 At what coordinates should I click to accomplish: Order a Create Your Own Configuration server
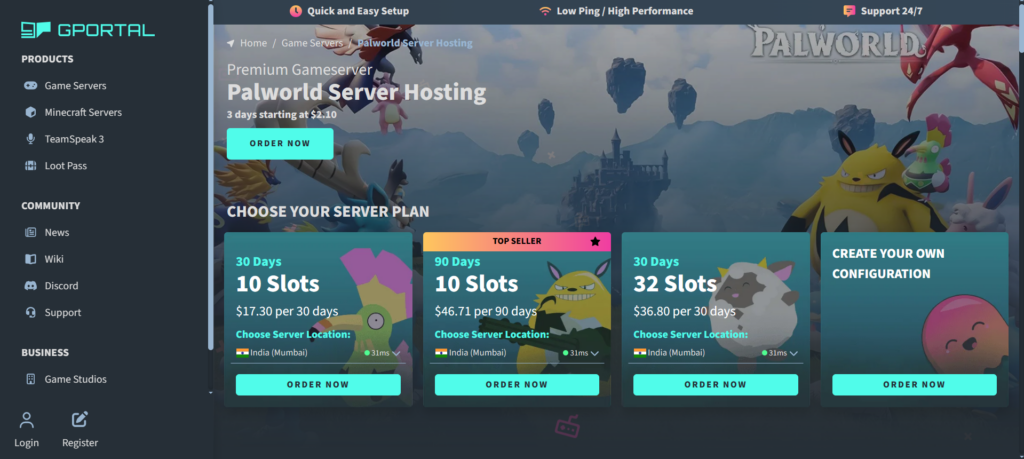click(914, 385)
